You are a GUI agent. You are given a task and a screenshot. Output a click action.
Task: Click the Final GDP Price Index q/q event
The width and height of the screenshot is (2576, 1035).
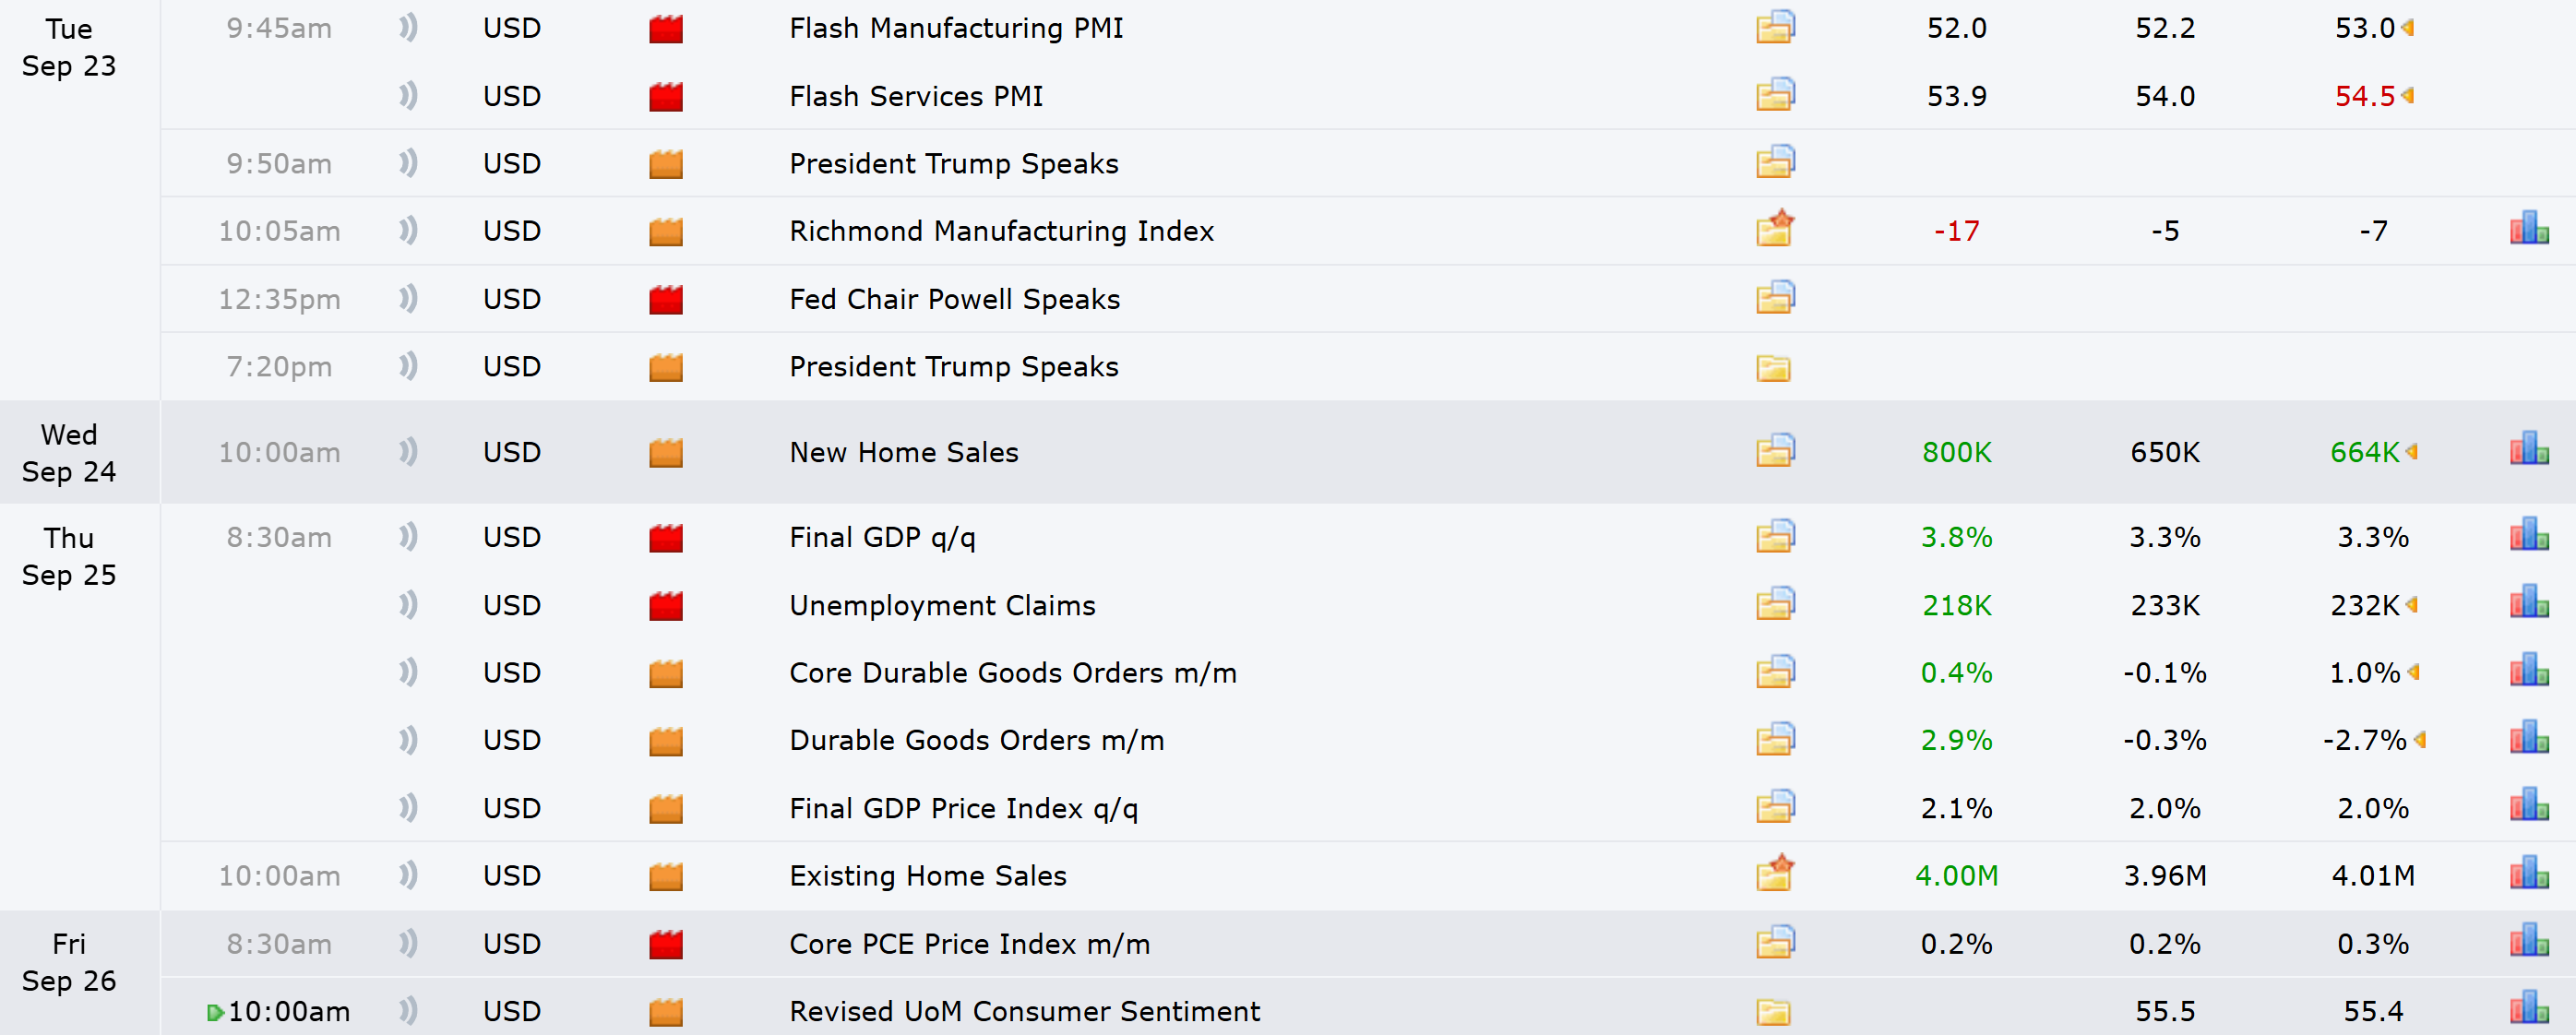tap(963, 808)
